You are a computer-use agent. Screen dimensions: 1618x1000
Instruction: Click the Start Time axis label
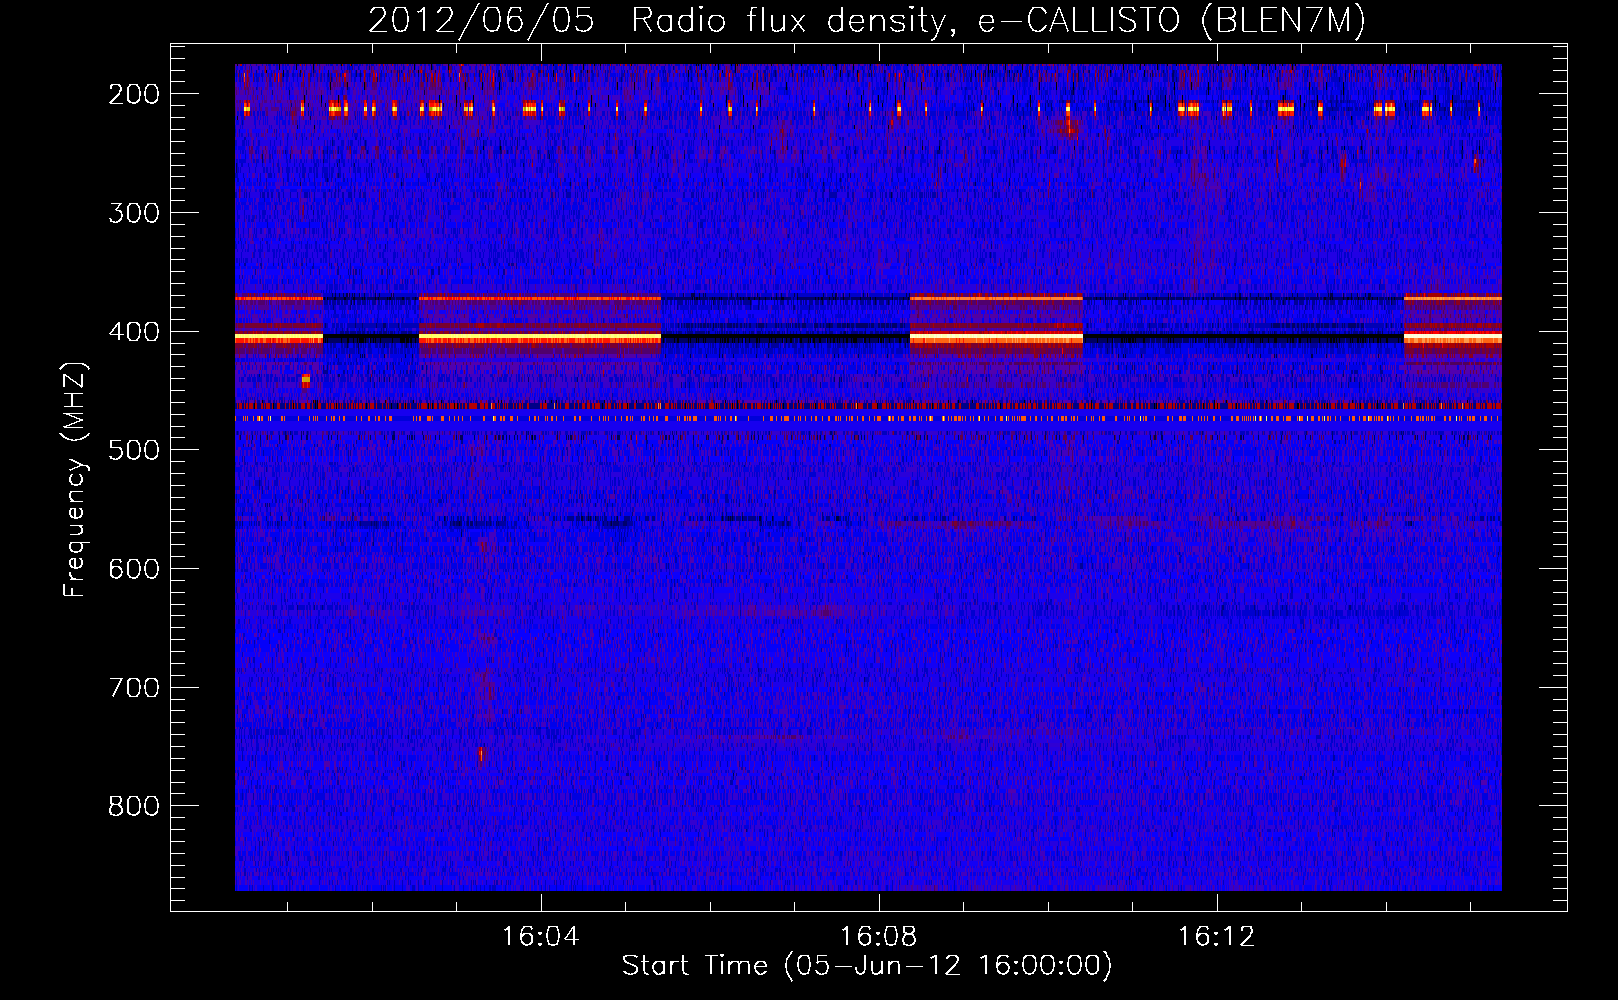click(867, 965)
